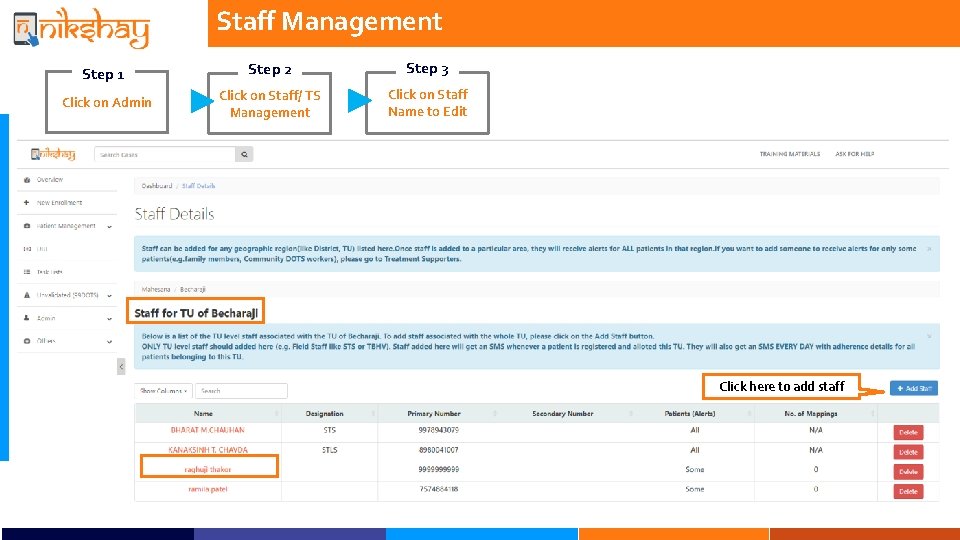Open KANAKSINH T. CHAVDA staff name link
960x540 pixels.
pyautogui.click(x=208, y=450)
